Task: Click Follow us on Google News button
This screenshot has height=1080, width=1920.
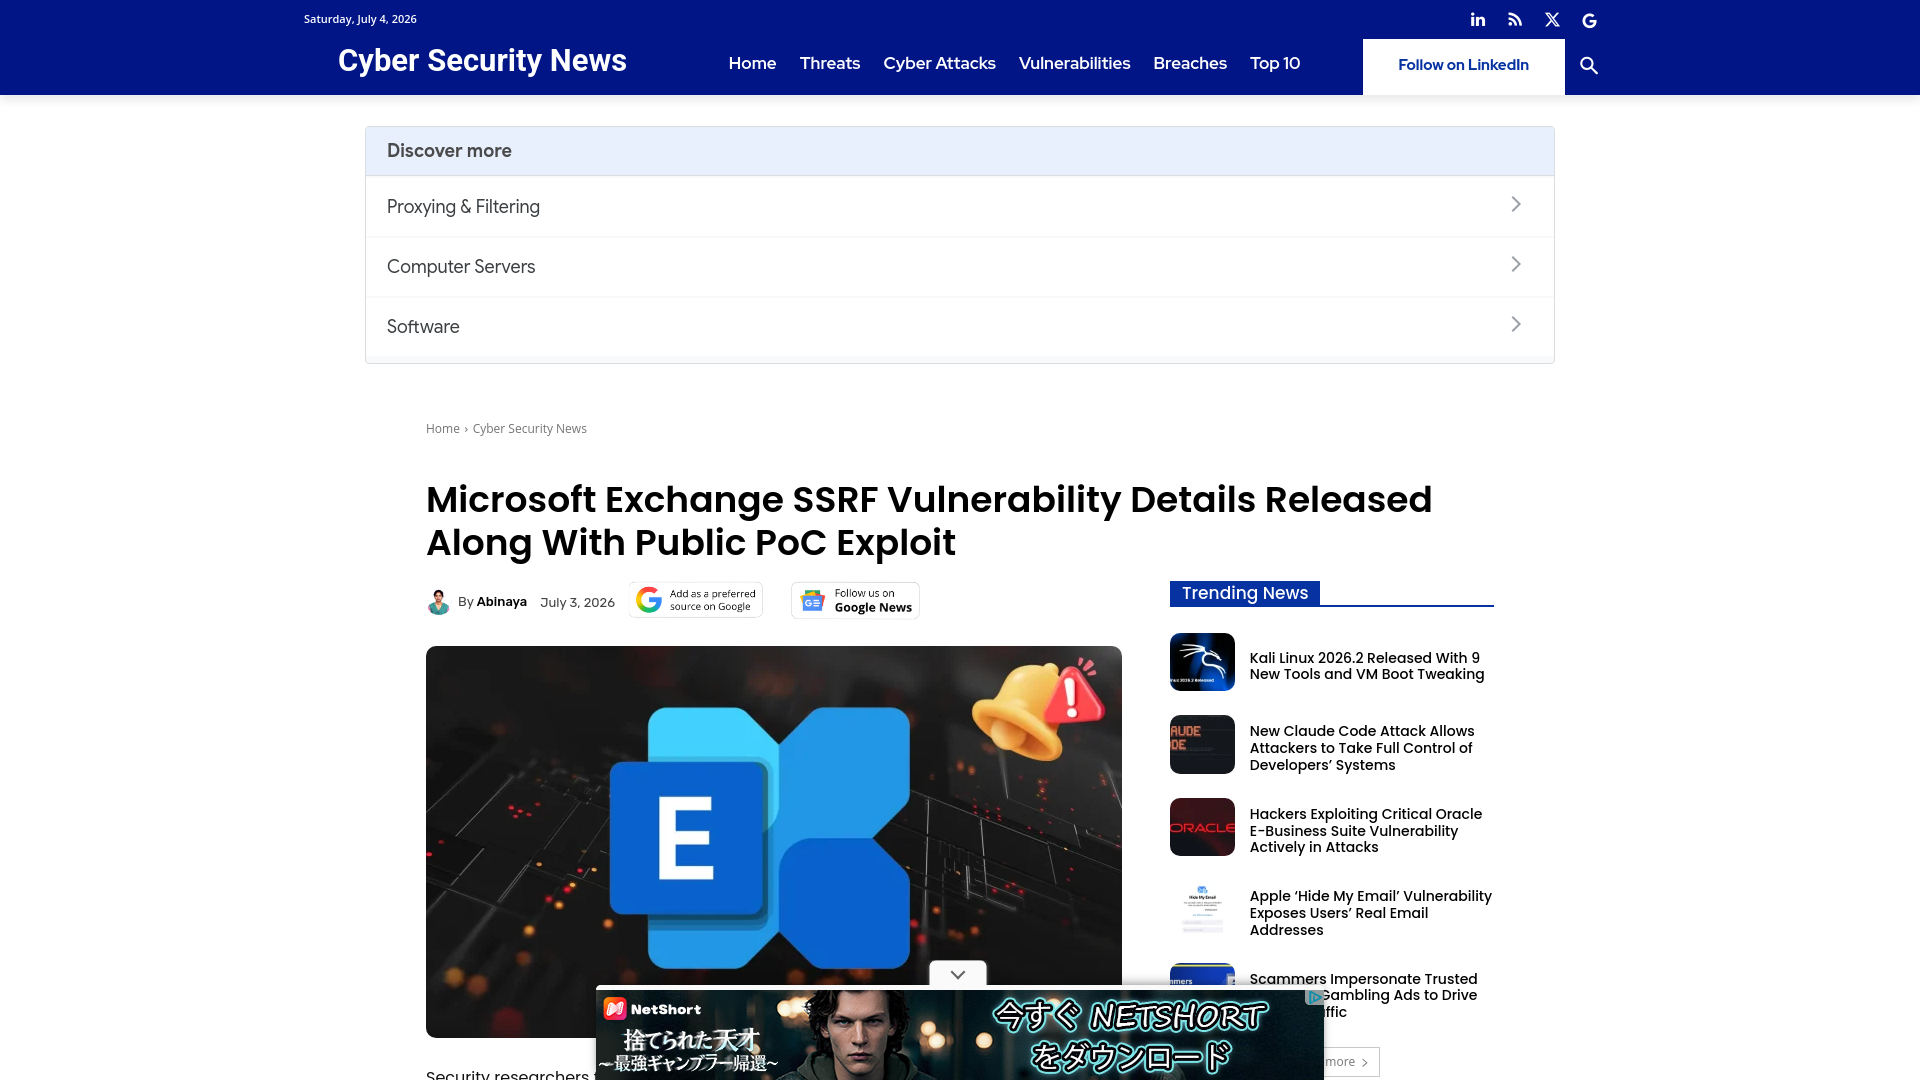Action: coord(855,600)
